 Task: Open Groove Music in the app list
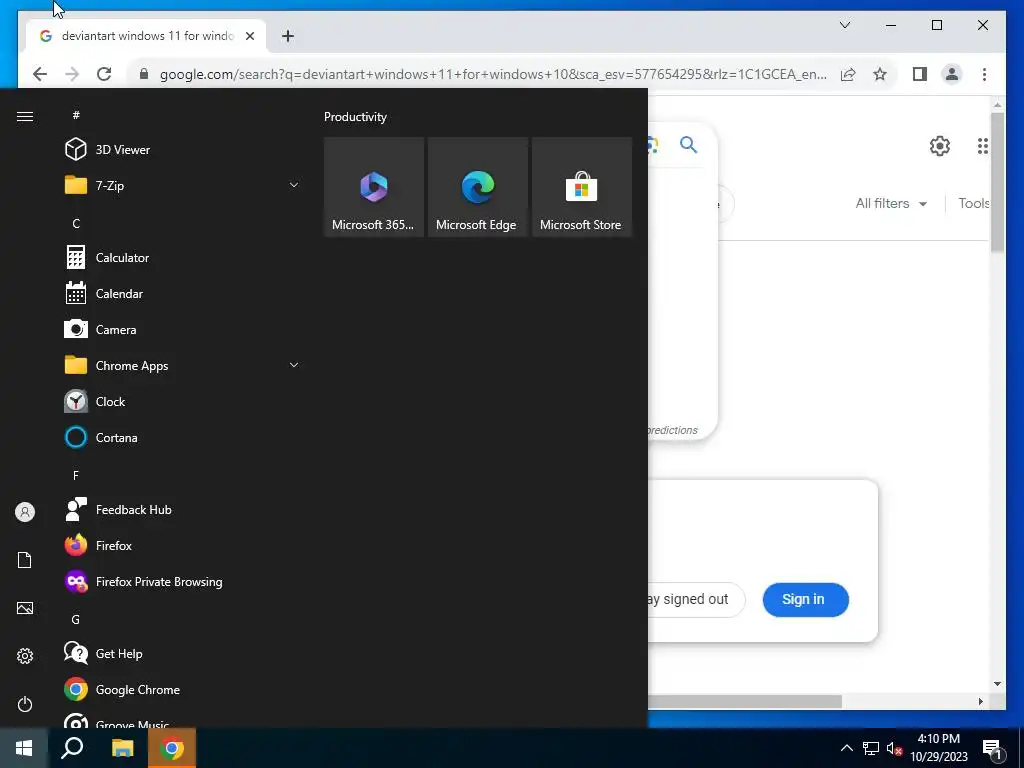183,720
